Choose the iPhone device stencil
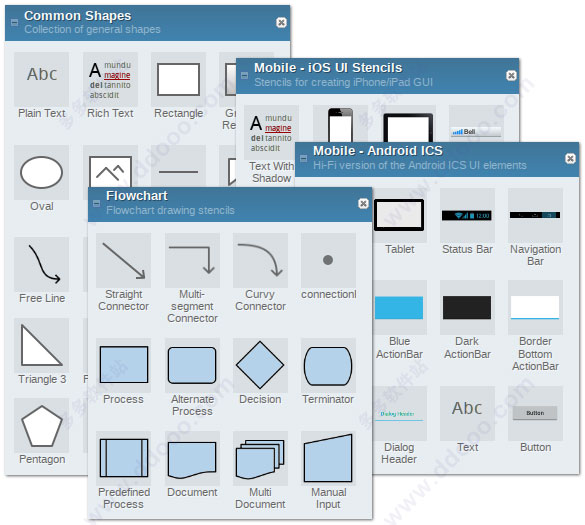 pos(340,124)
